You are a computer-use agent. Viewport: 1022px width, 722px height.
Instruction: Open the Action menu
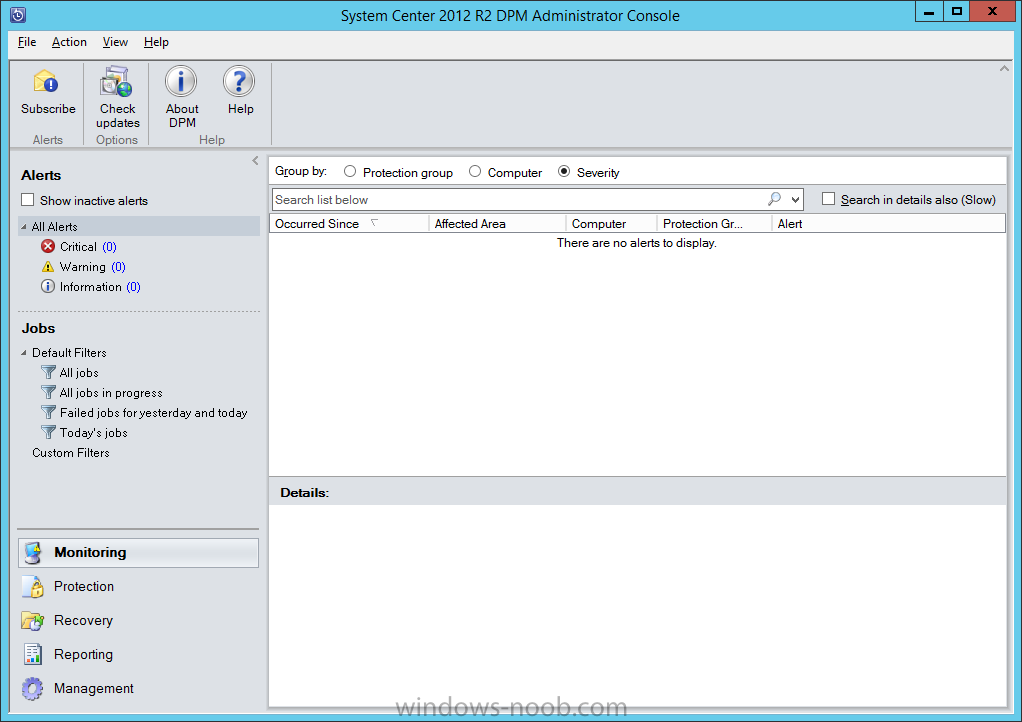(69, 42)
